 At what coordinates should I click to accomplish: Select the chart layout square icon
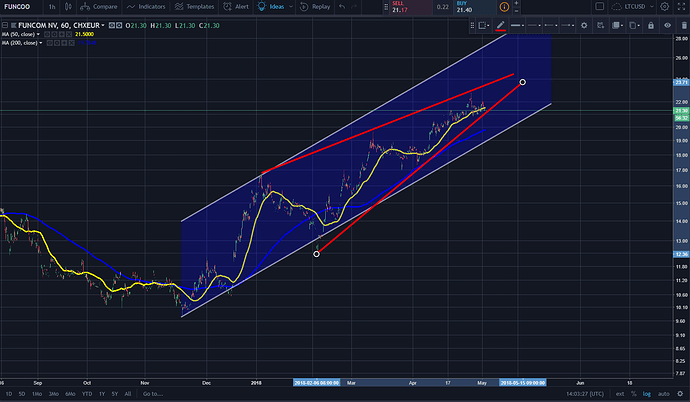pyautogui.click(x=599, y=7)
